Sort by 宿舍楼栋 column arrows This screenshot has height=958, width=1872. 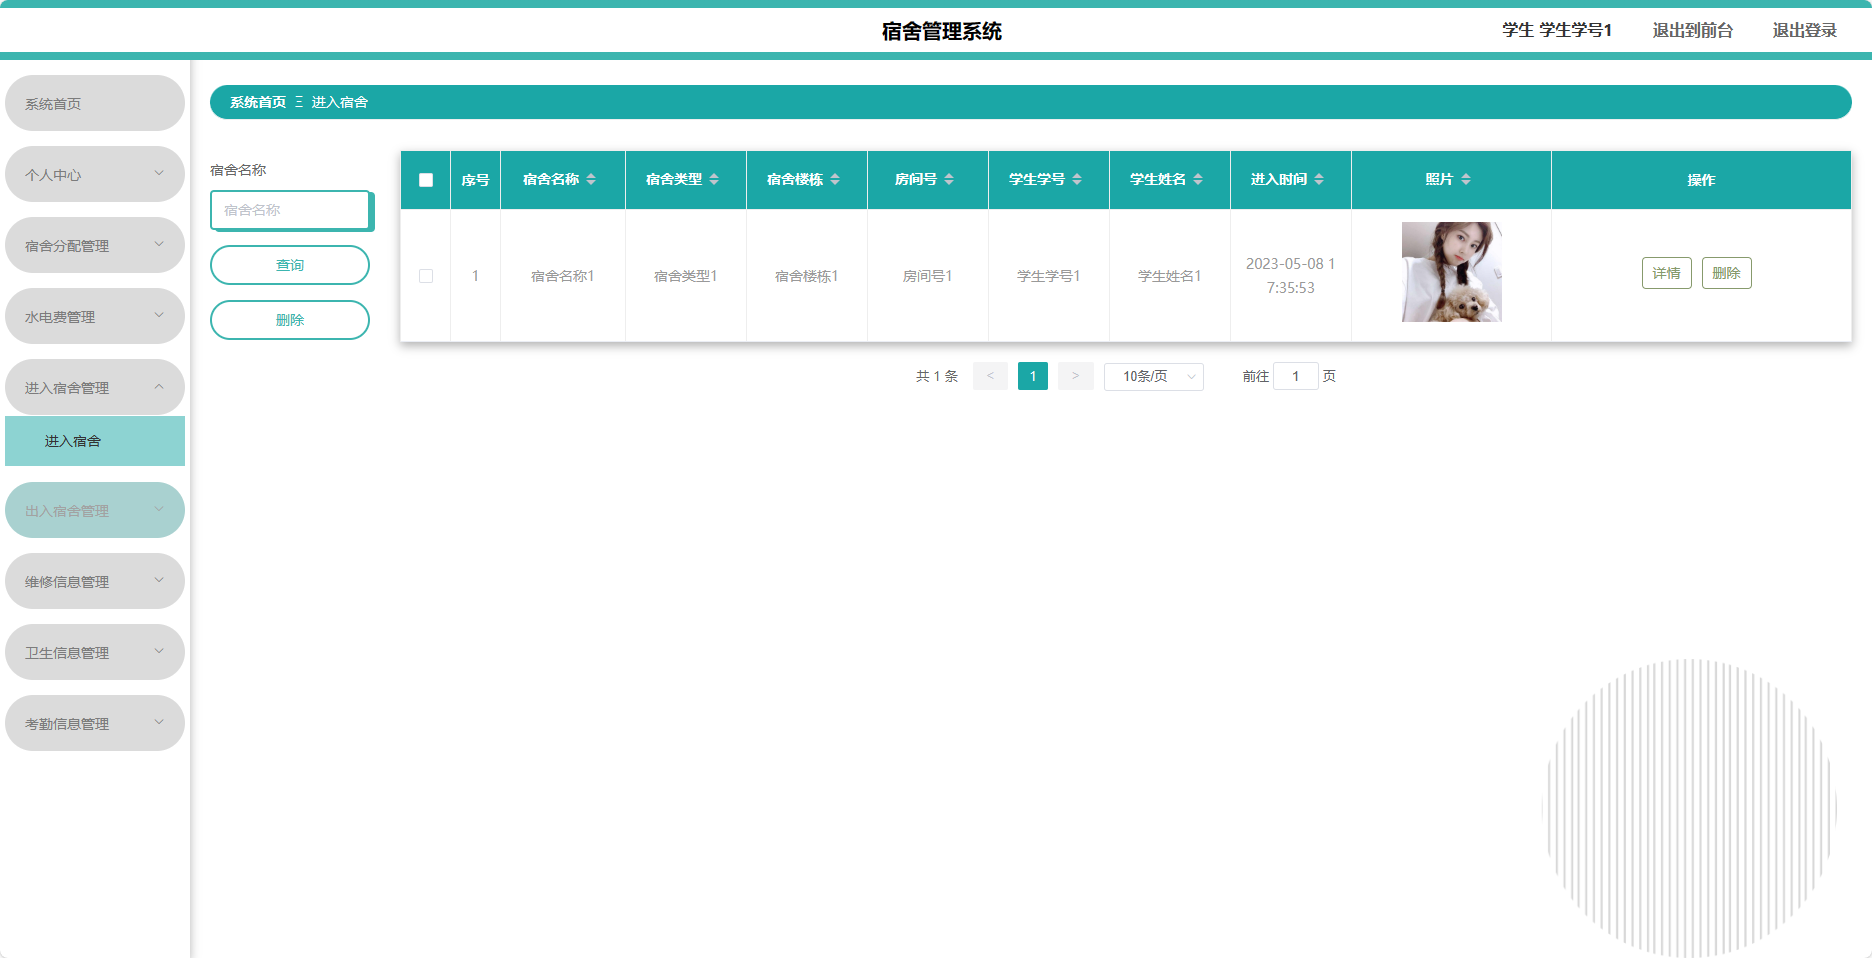pos(835,179)
